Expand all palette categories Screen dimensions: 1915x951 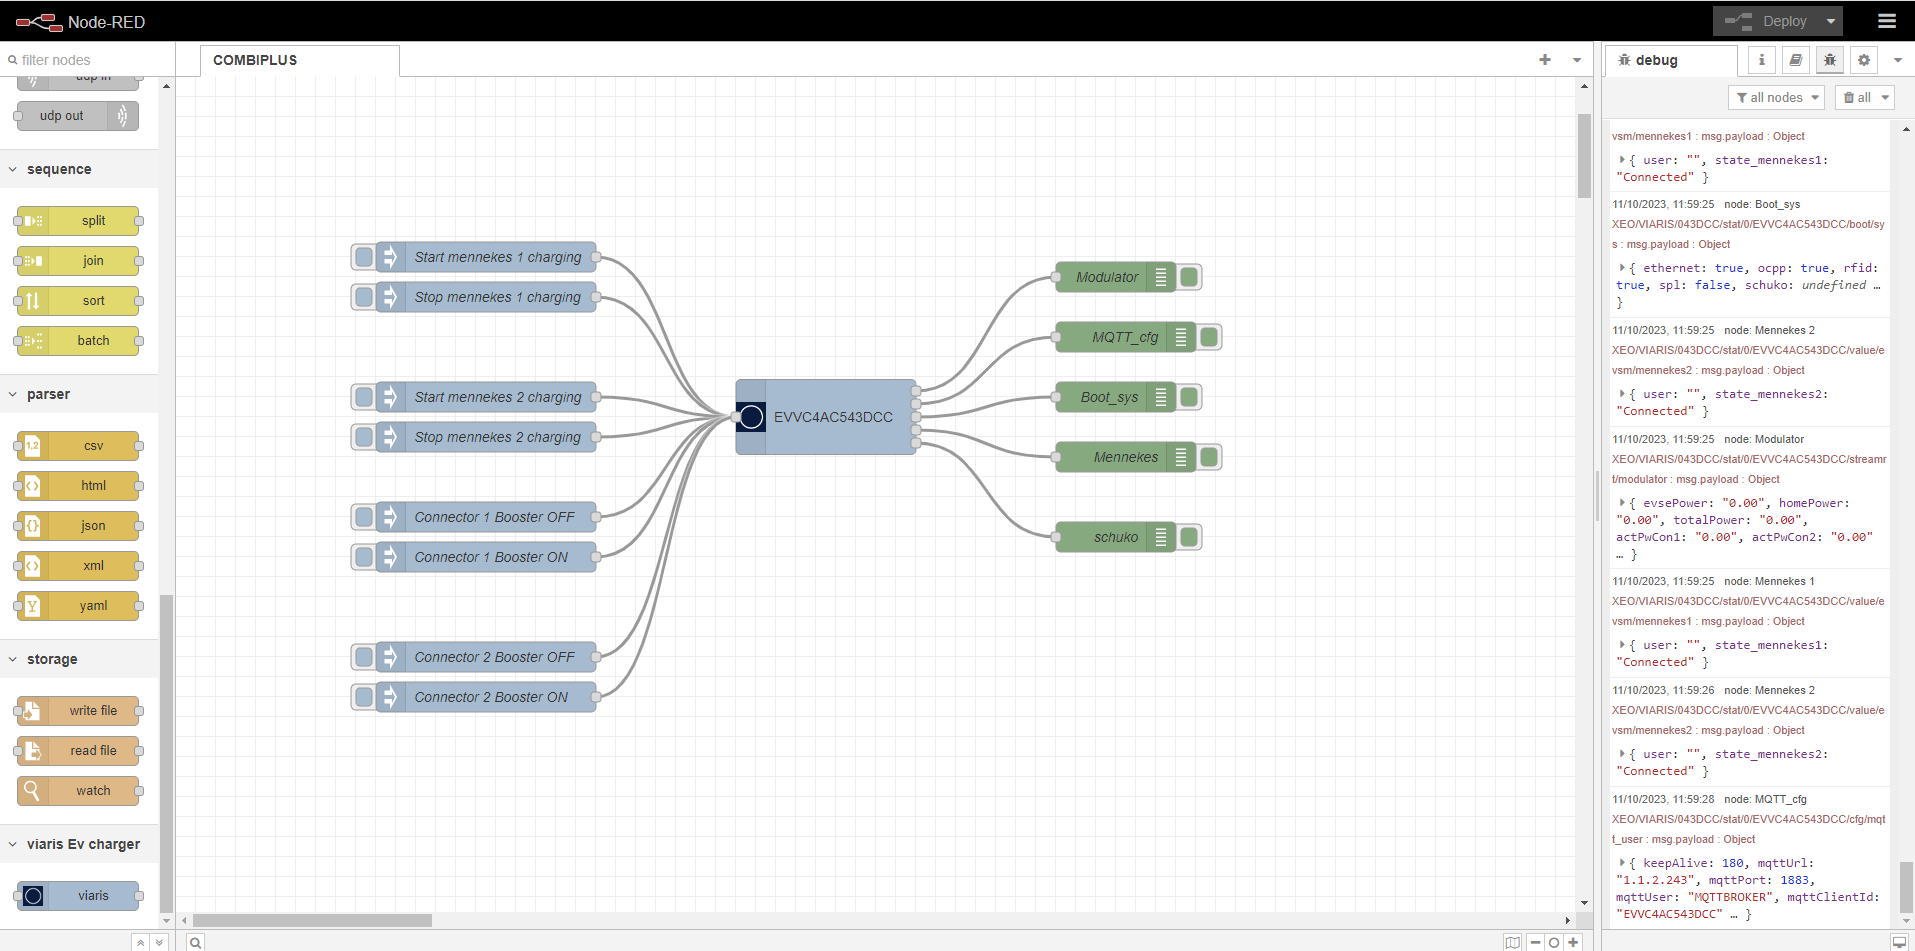coord(159,942)
